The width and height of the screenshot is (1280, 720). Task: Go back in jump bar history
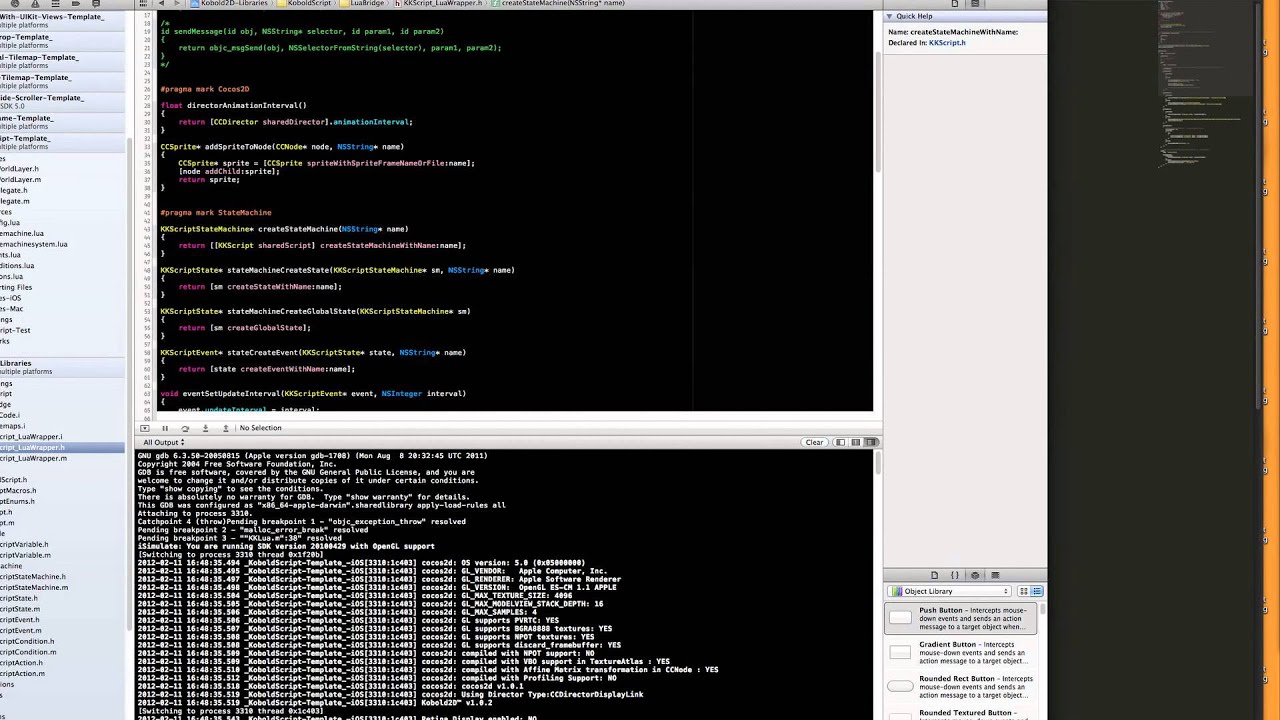[161, 4]
